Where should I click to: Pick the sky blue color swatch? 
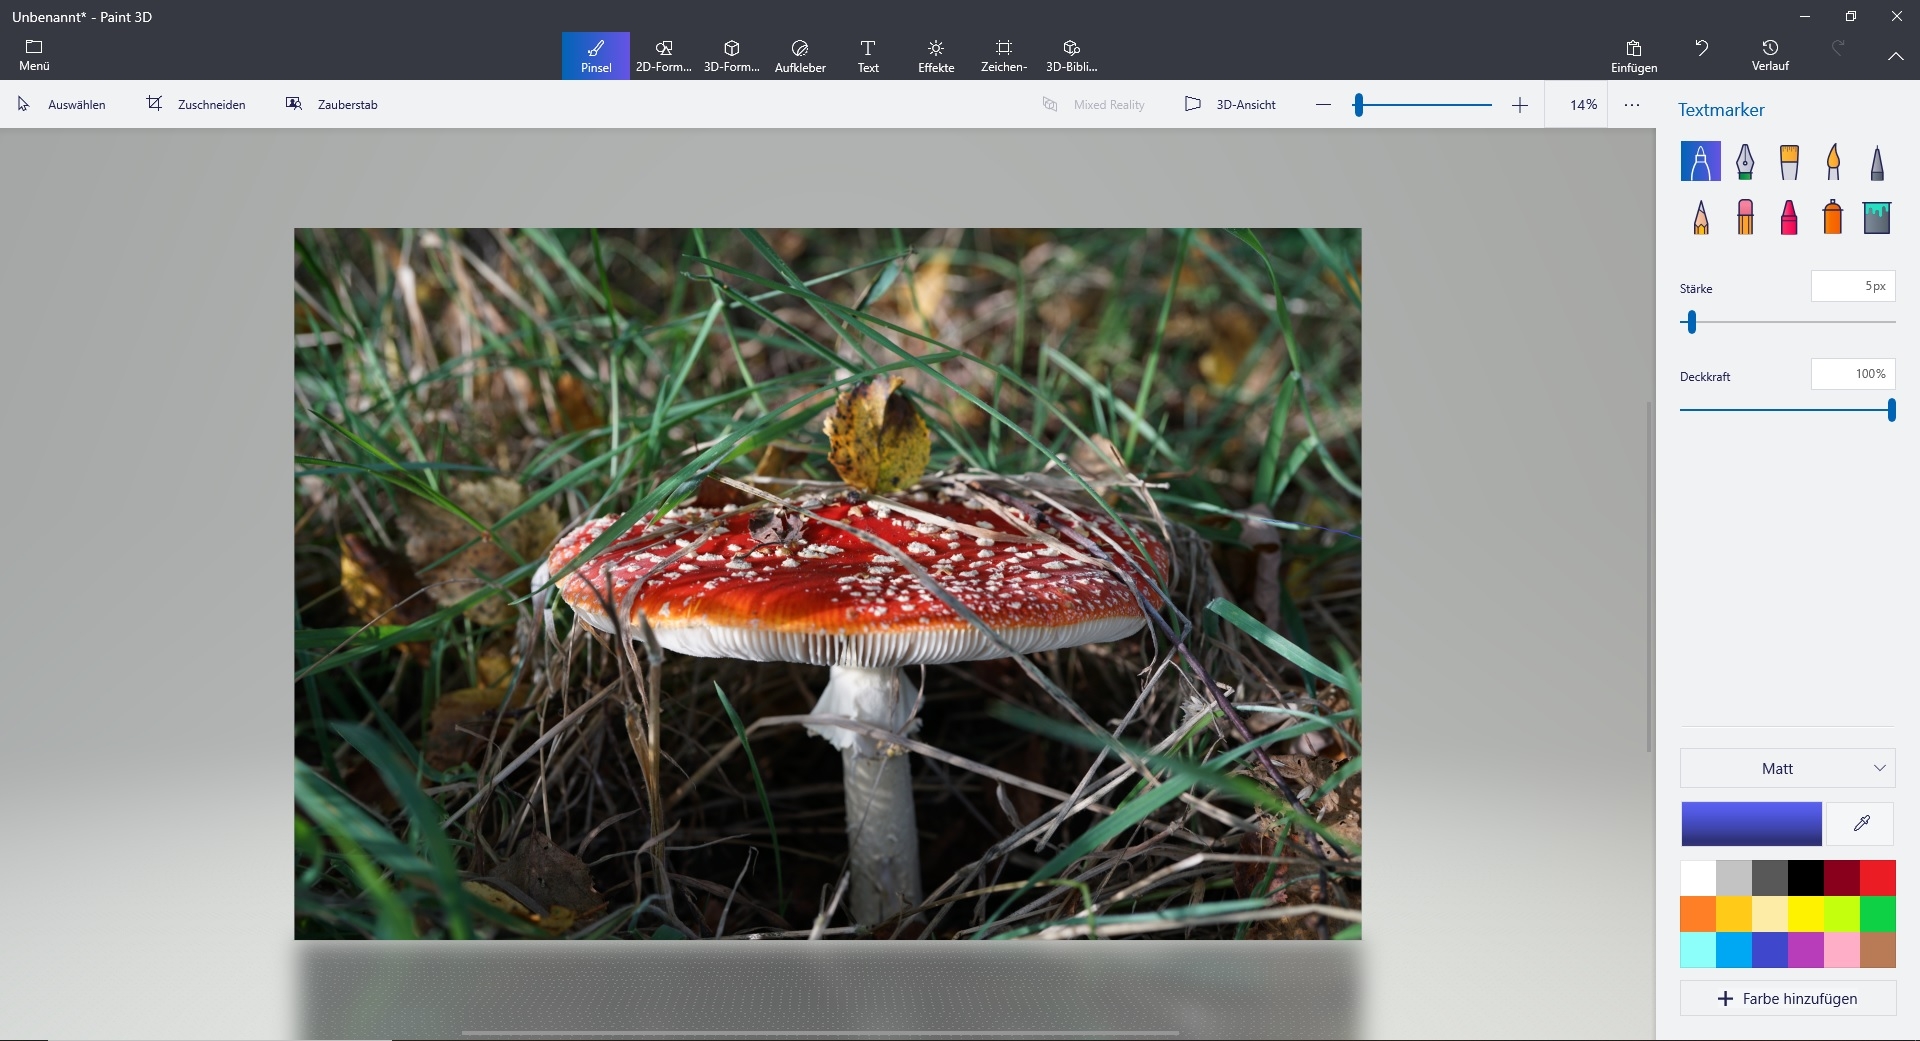1734,950
